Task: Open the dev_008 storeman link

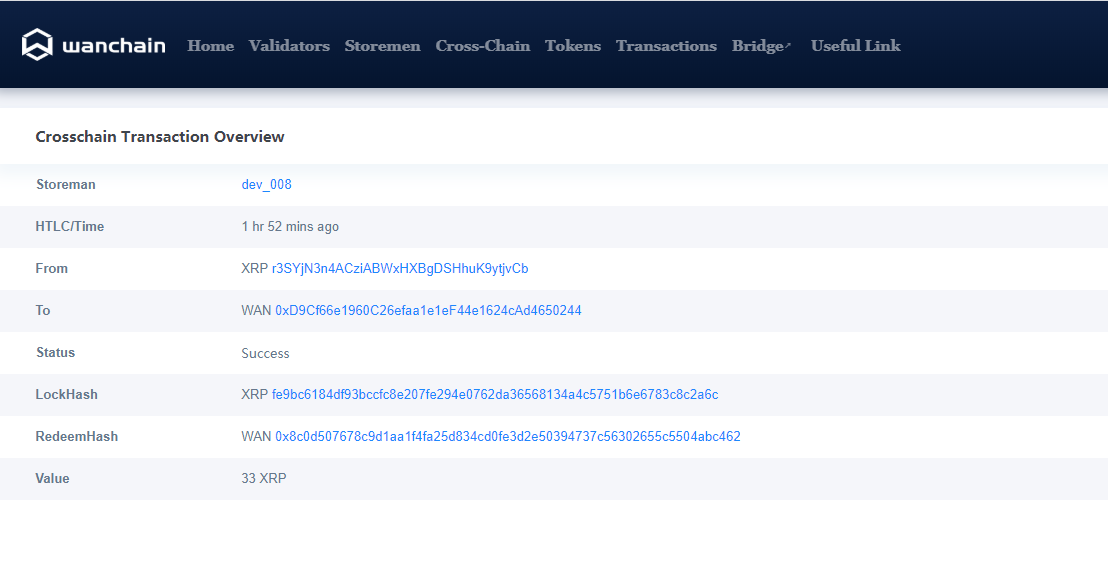Action: click(x=266, y=185)
